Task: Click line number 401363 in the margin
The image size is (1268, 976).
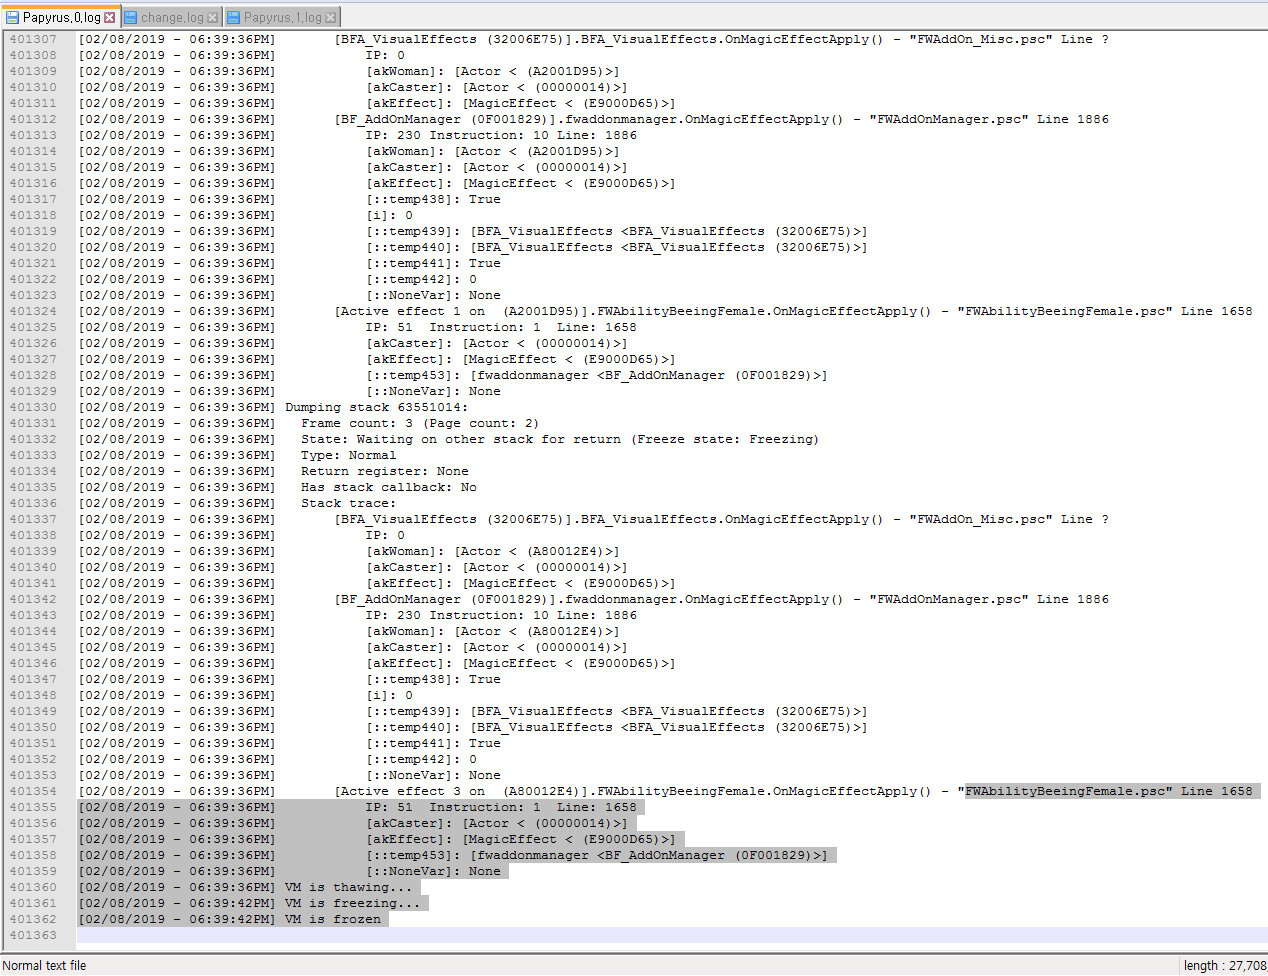Action: pos(34,935)
